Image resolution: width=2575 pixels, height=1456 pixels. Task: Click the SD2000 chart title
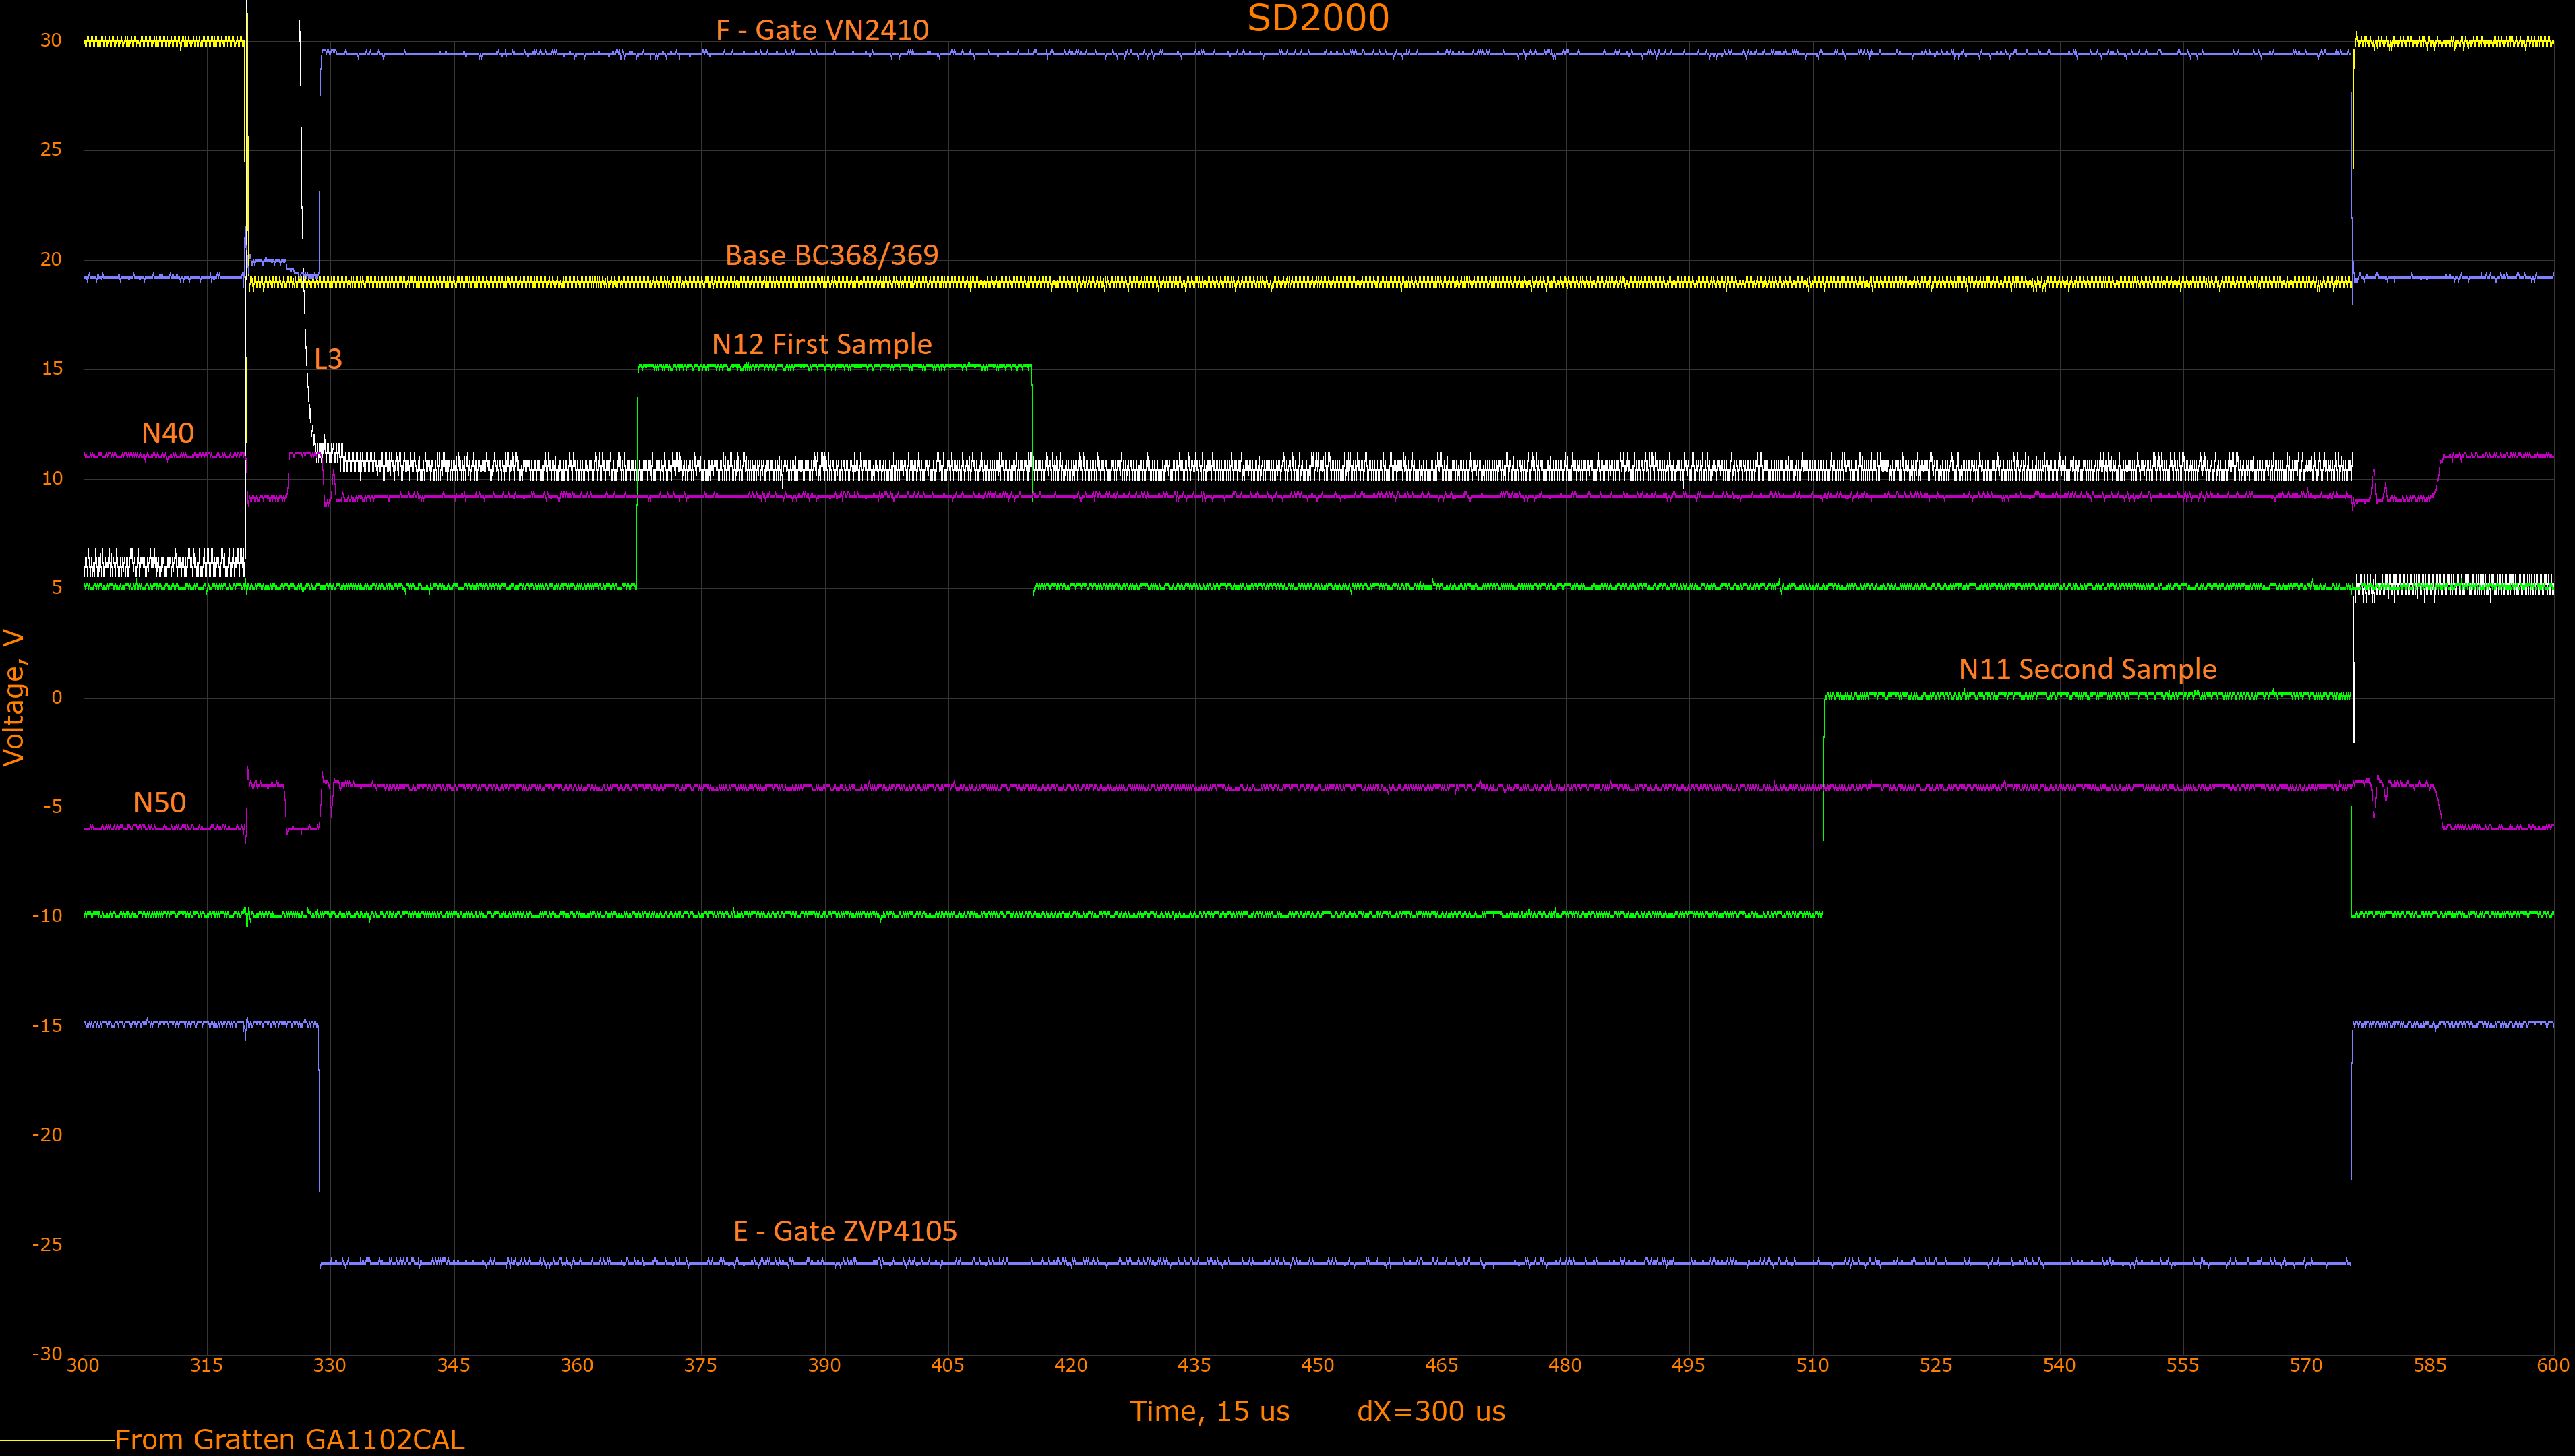1317,18
